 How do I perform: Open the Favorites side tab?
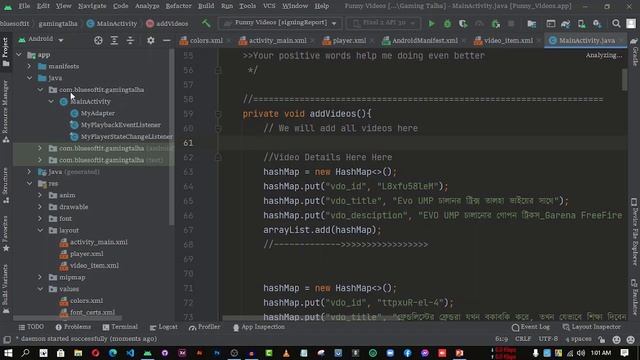click(5, 233)
